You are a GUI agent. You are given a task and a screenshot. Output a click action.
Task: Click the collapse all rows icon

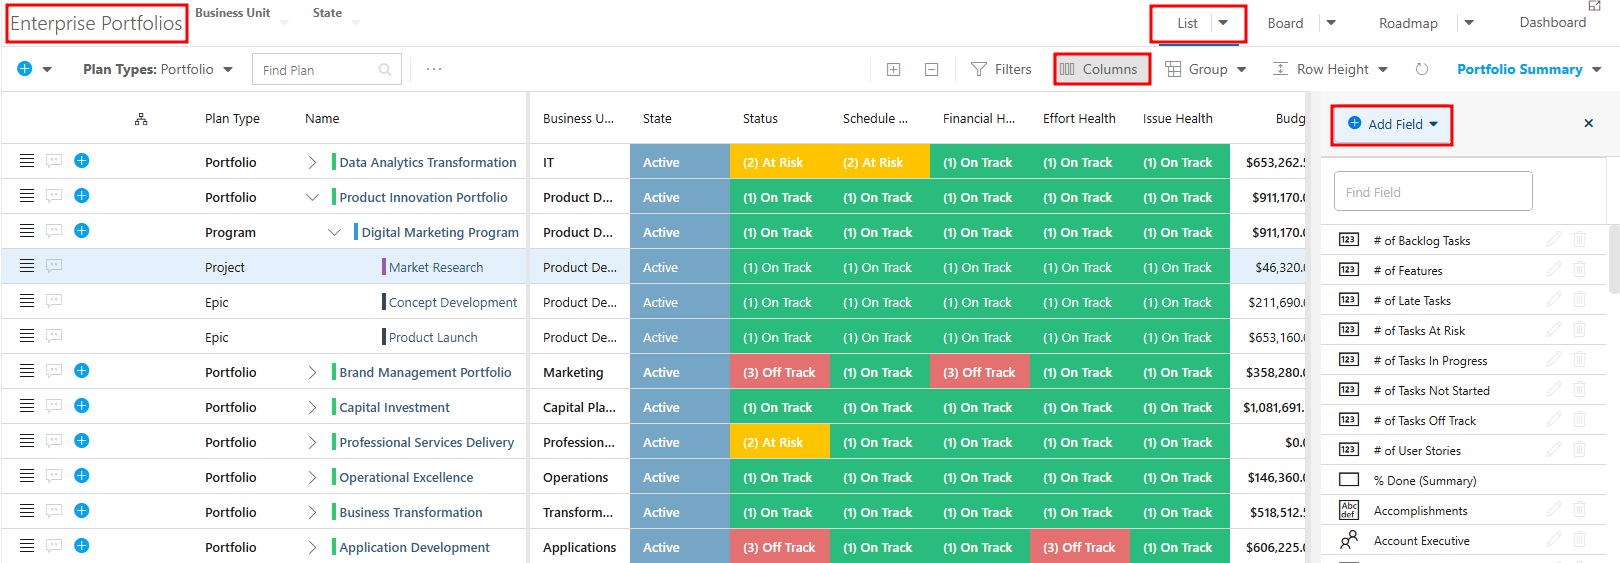931,69
